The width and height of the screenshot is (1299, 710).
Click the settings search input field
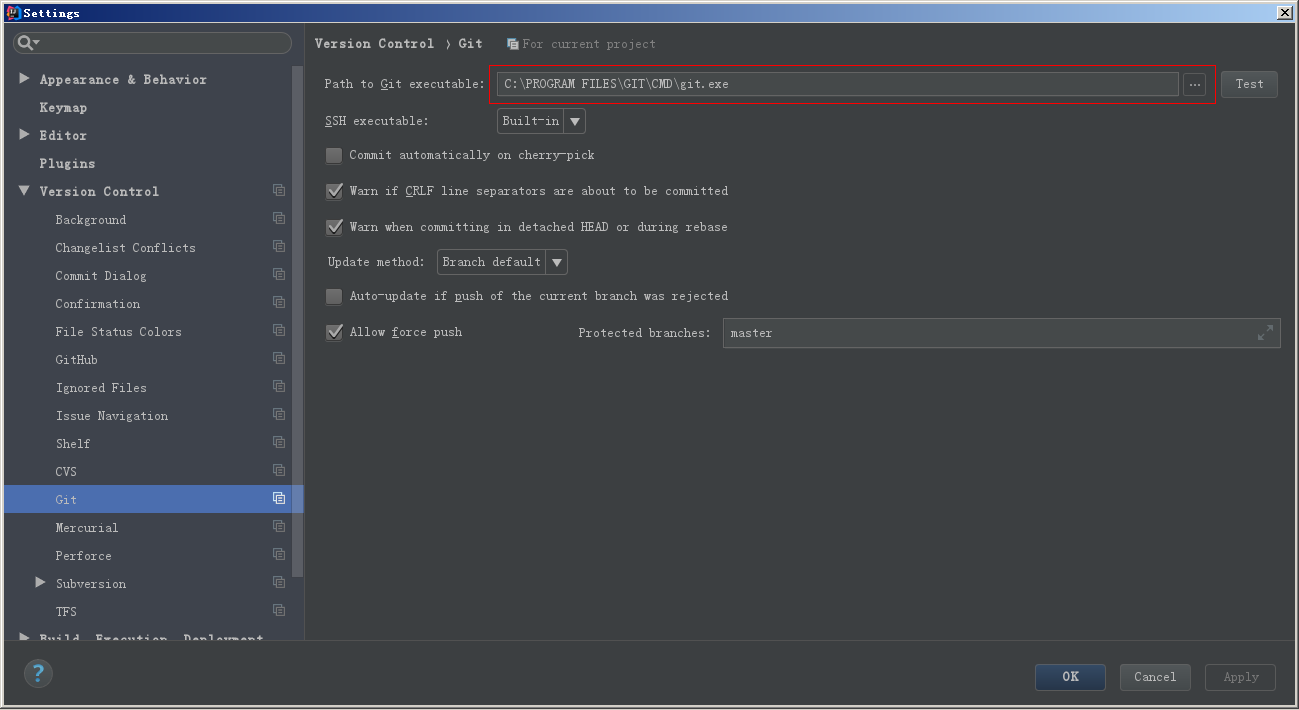(152, 43)
